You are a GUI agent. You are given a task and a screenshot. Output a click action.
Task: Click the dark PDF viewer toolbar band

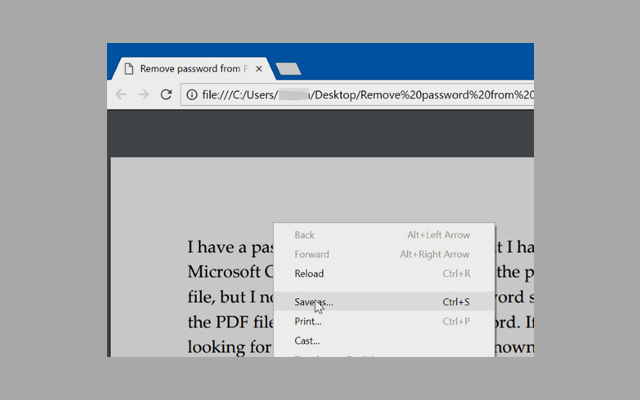[x=320, y=133]
